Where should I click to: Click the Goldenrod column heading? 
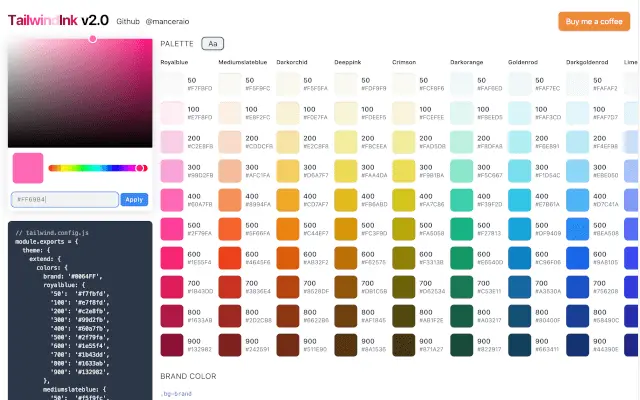[523, 62]
